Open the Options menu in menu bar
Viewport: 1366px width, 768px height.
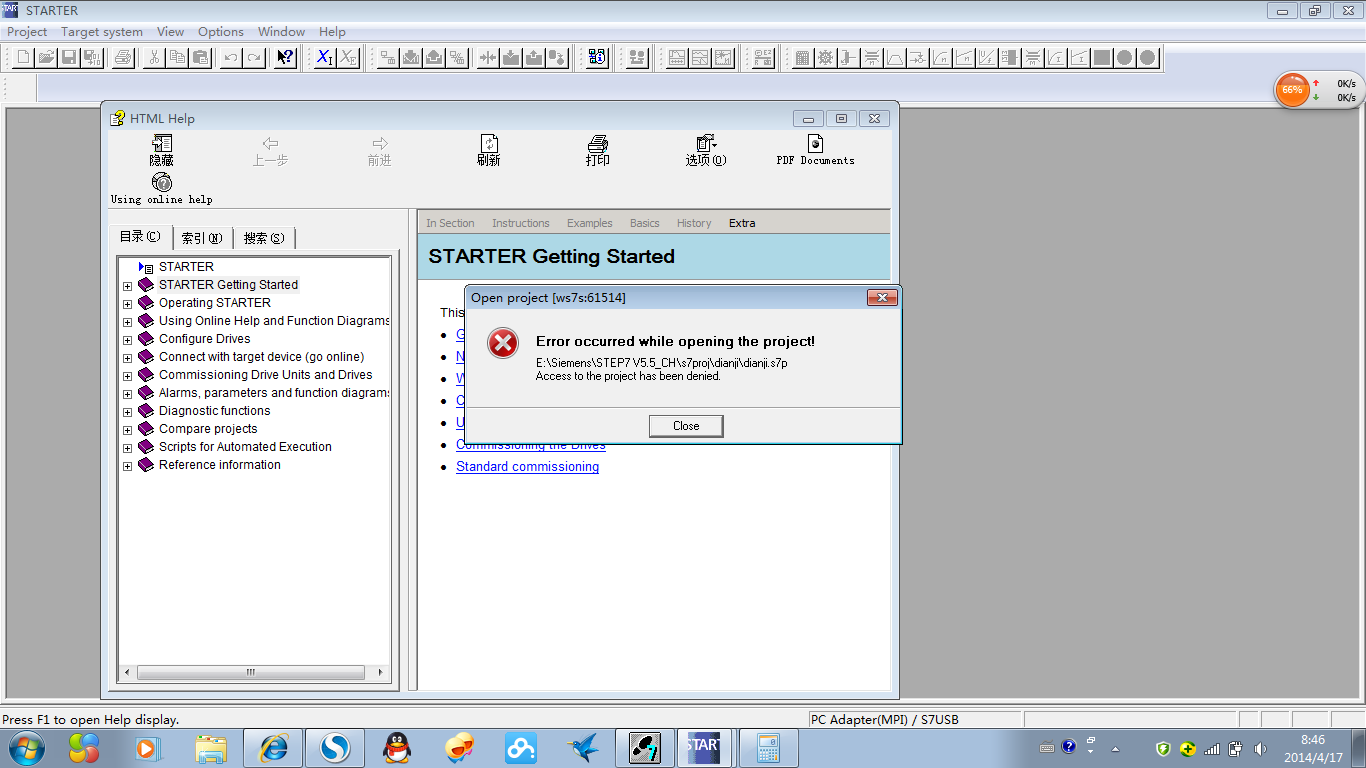click(221, 32)
